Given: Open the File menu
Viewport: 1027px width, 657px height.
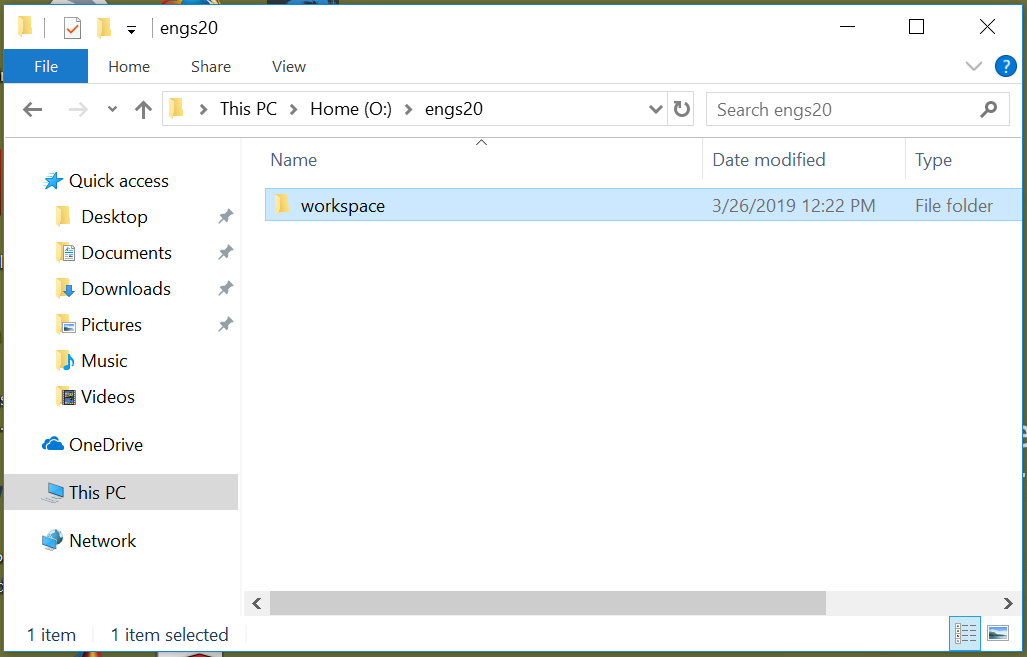Looking at the screenshot, I should click(x=46, y=66).
